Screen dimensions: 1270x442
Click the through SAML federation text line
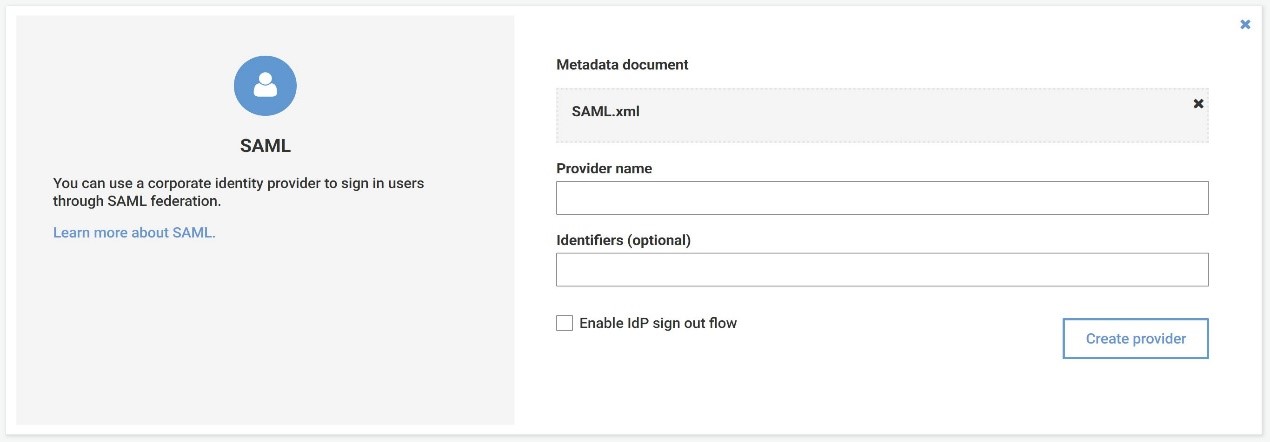[136, 201]
